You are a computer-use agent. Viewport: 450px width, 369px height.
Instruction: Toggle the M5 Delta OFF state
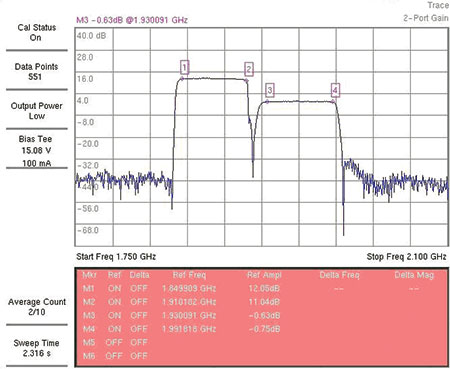click(139, 342)
